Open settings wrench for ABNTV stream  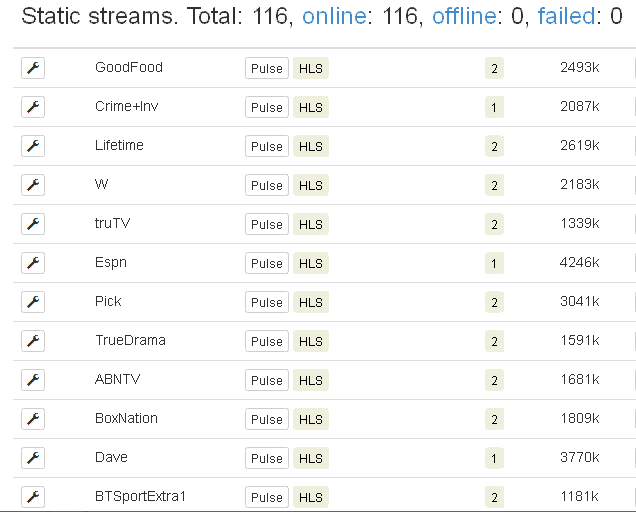point(33,379)
